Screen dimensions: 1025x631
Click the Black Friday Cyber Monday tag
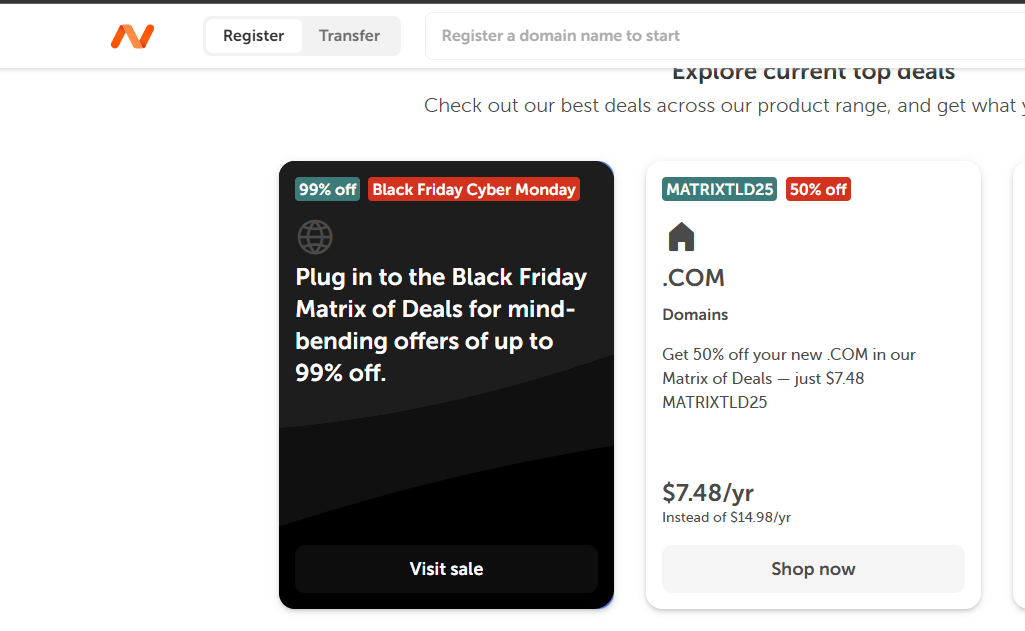[474, 190]
